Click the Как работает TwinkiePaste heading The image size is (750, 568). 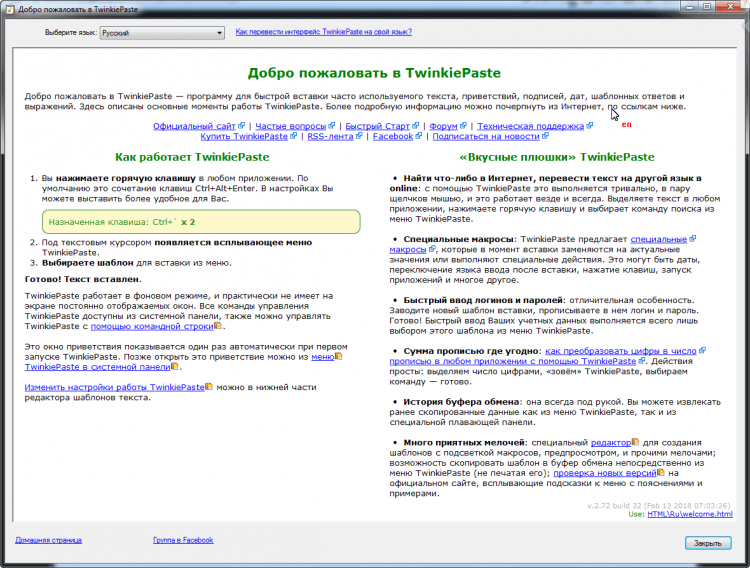point(192,157)
